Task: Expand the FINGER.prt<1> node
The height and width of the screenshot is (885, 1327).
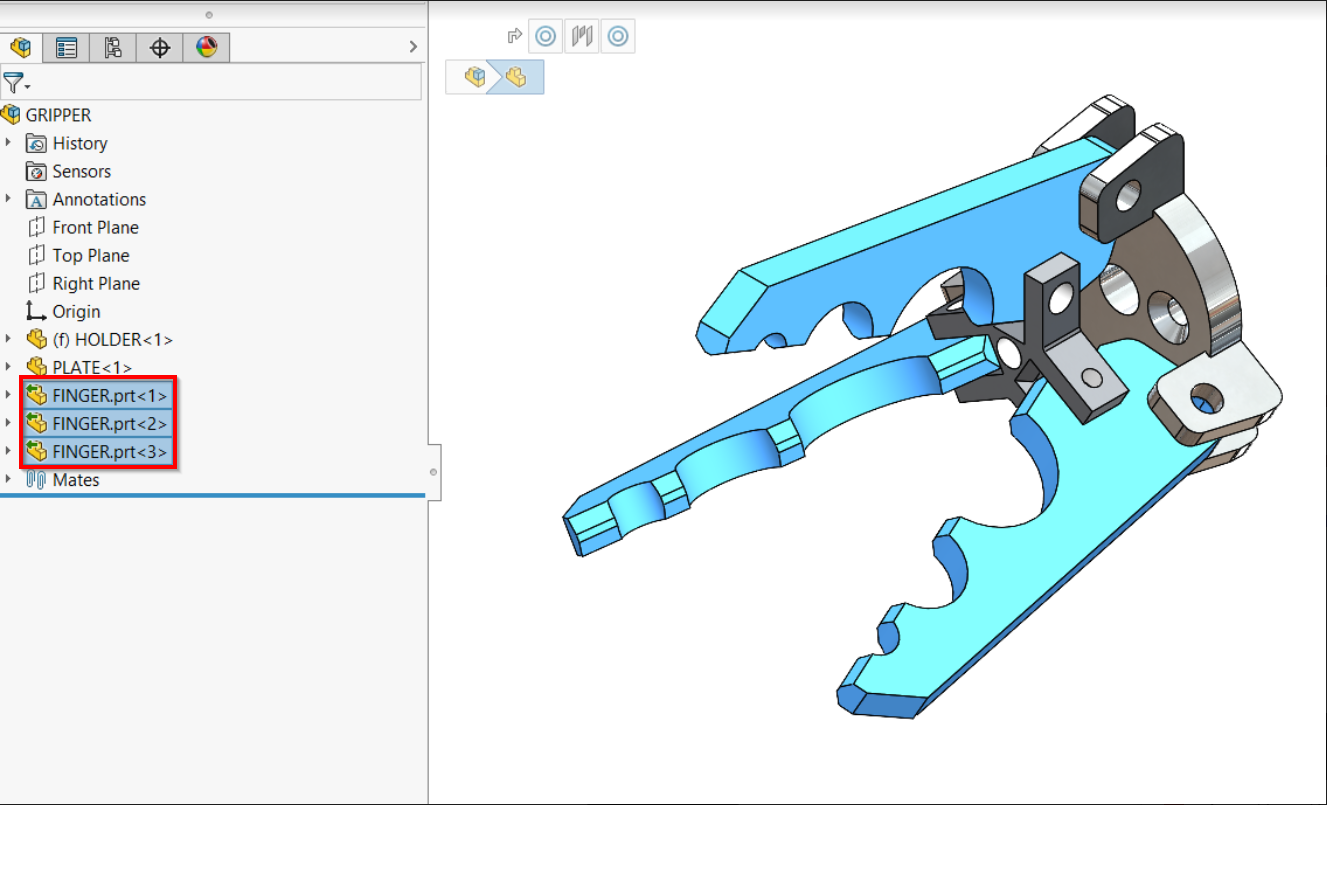Action: 9,395
